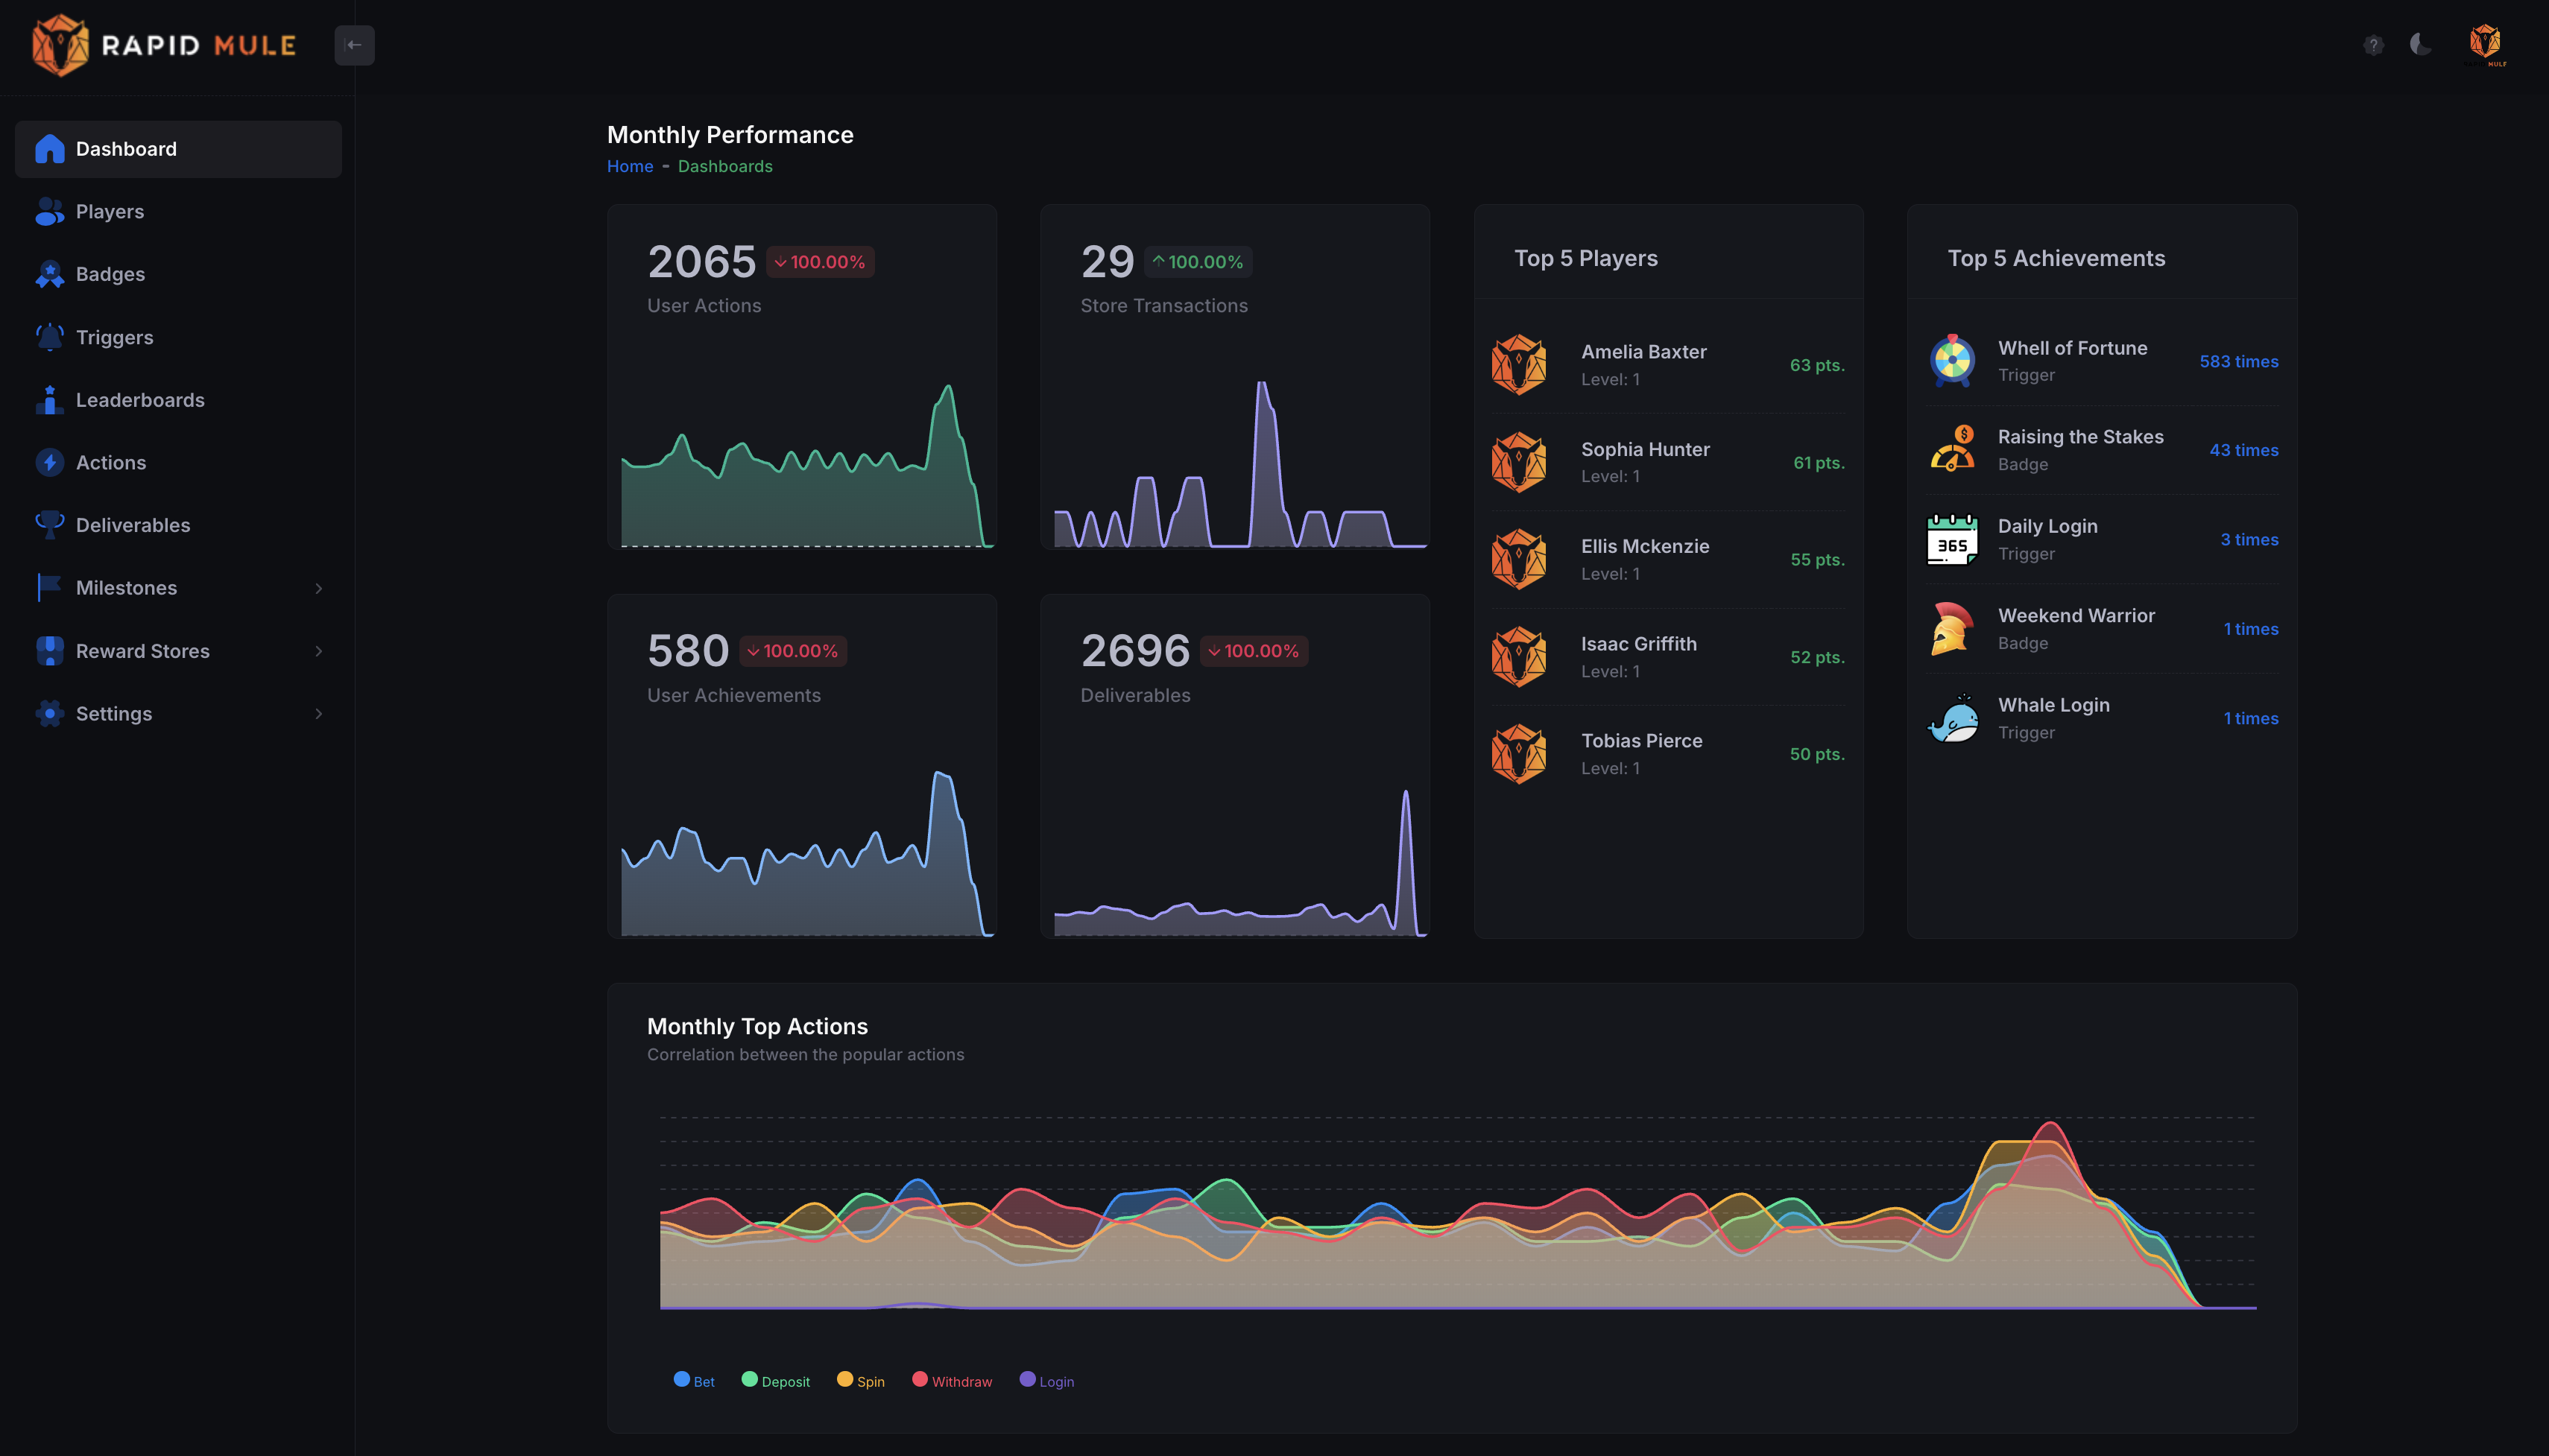Image resolution: width=2549 pixels, height=1456 pixels.
Task: Click the Home breadcrumb link
Action: 630,166
